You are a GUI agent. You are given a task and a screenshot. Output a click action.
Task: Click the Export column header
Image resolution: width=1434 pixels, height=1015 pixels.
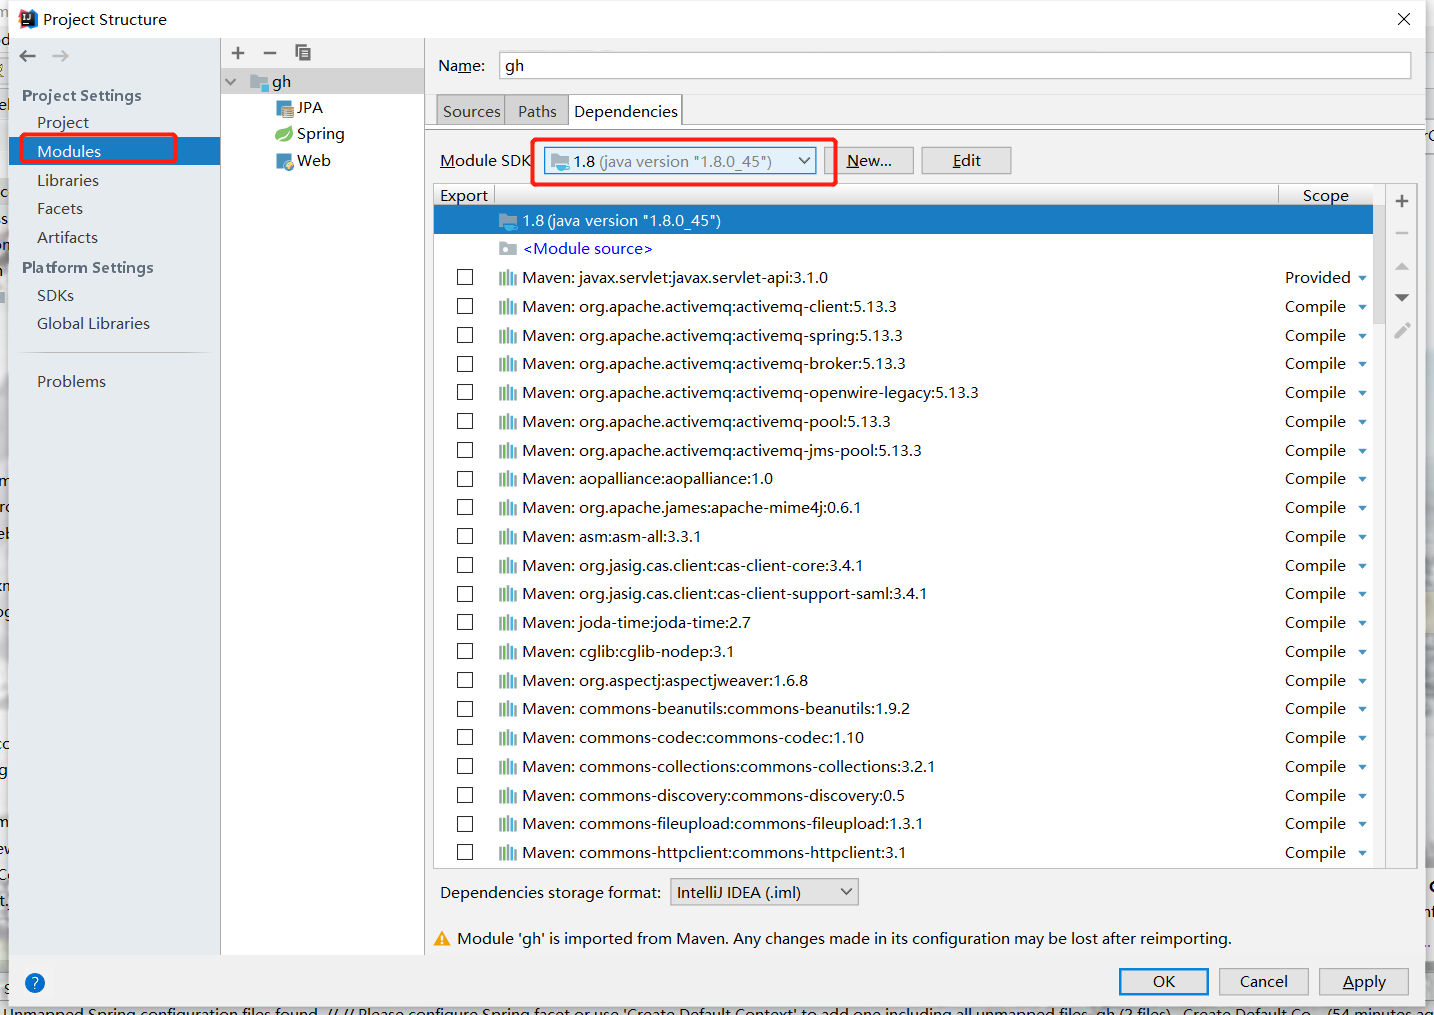464,195
